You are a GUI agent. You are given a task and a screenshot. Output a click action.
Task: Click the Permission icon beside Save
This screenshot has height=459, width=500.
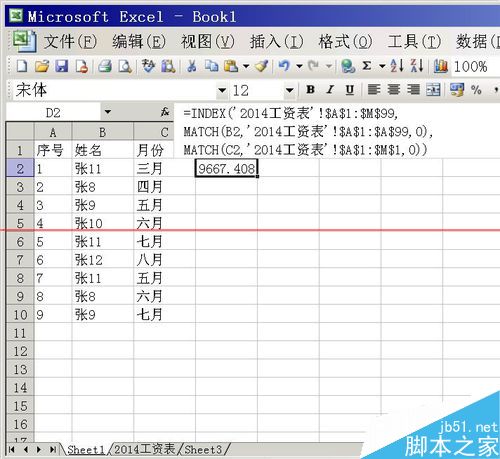pos(82,66)
